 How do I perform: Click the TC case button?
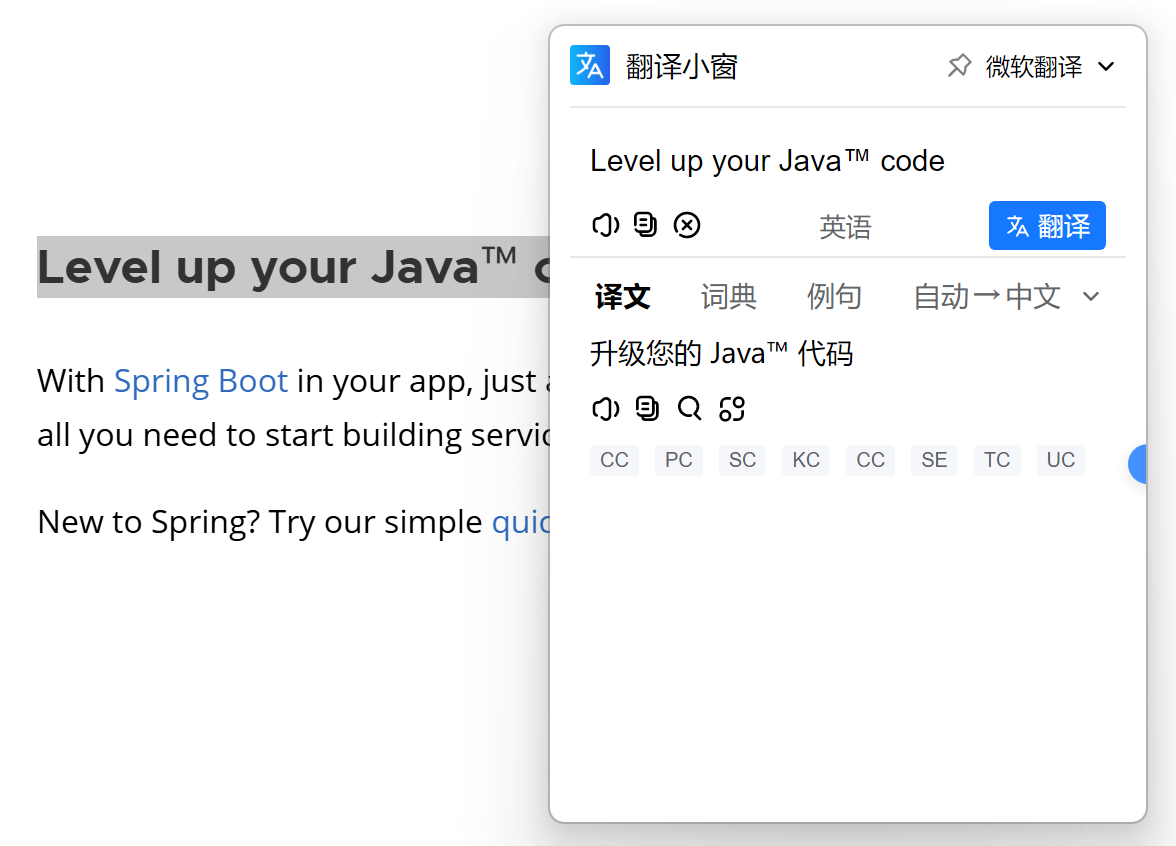tap(997, 460)
